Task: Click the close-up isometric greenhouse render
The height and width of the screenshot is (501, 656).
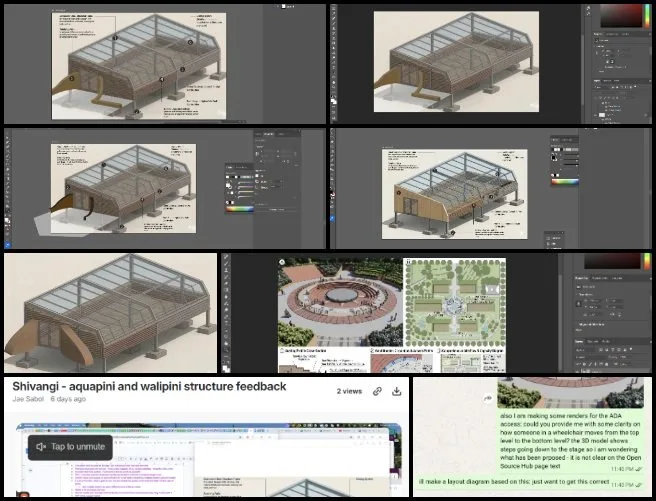Action: pos(110,313)
